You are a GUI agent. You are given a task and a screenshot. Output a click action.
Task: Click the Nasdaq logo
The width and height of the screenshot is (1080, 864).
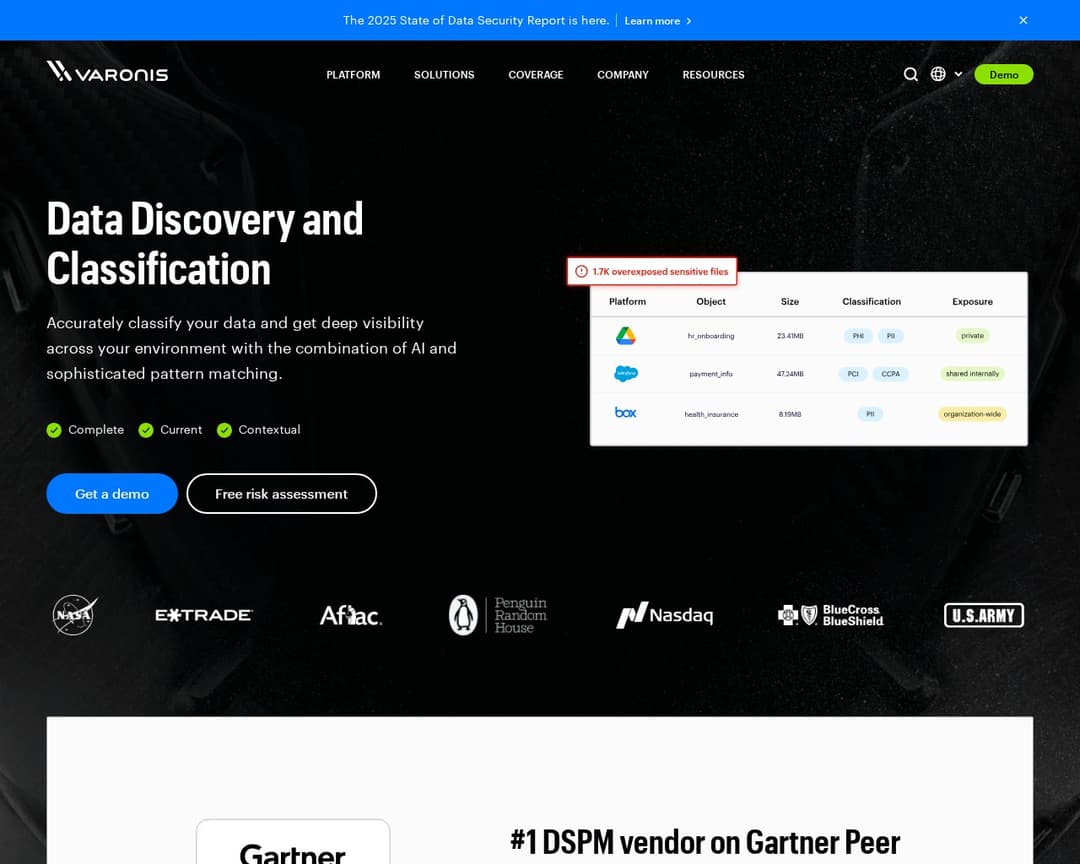[x=665, y=615]
